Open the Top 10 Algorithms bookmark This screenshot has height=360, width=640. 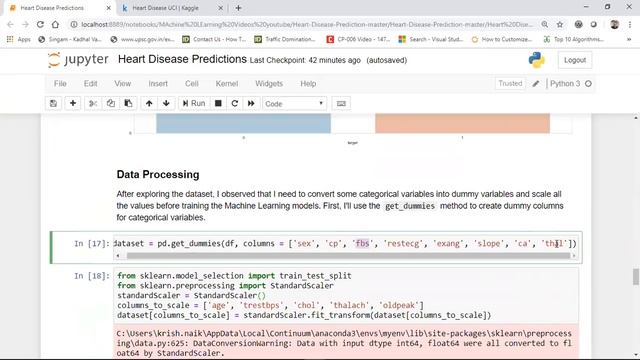click(574, 39)
